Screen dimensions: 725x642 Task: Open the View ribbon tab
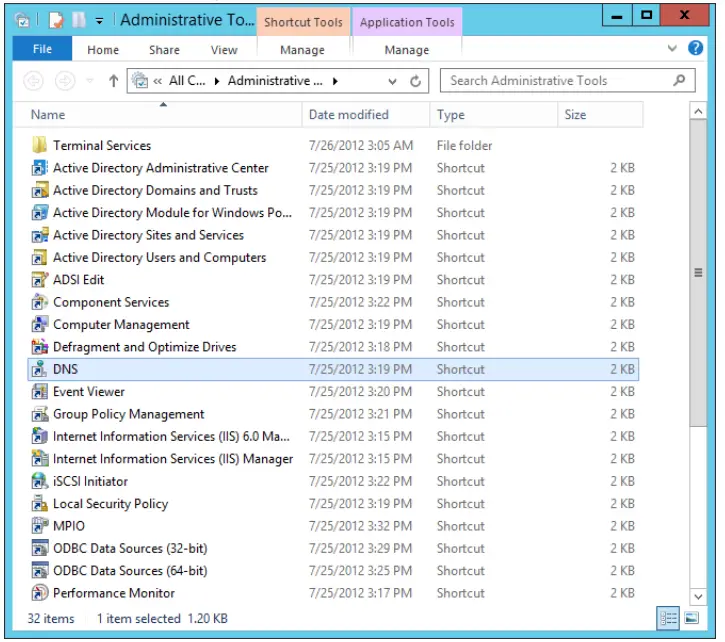(x=224, y=49)
